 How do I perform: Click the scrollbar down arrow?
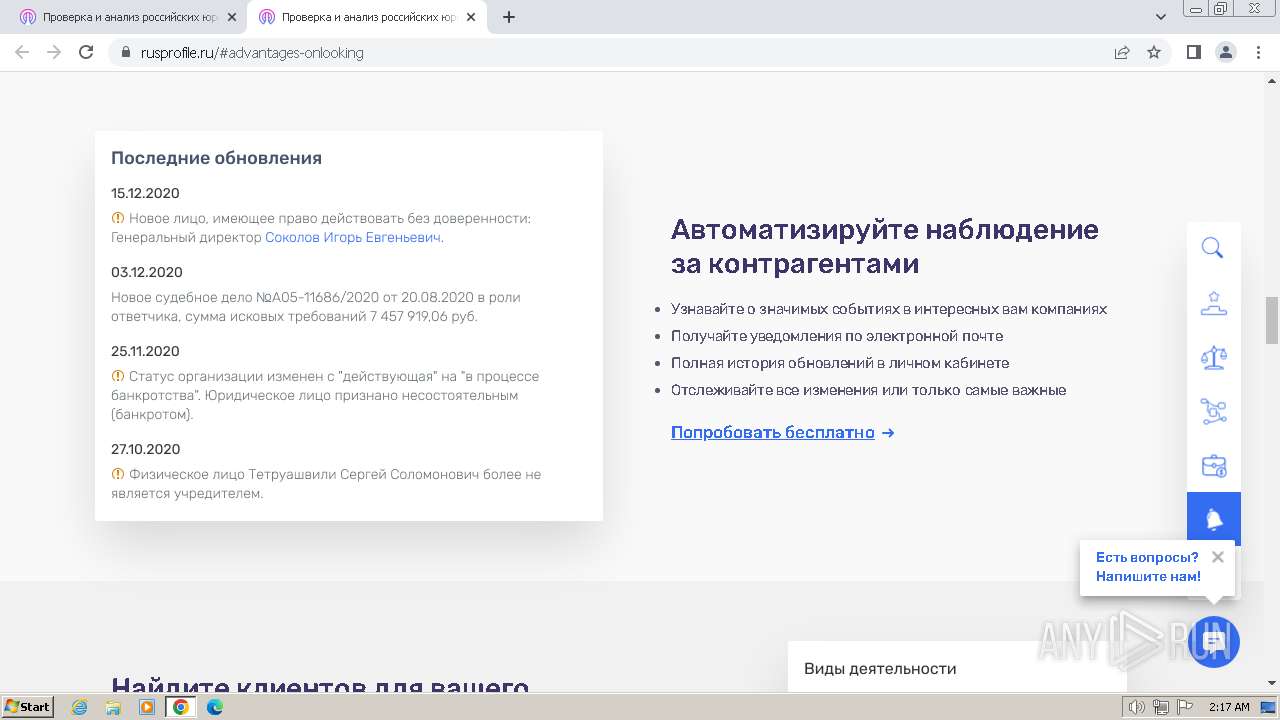pos(1272,684)
